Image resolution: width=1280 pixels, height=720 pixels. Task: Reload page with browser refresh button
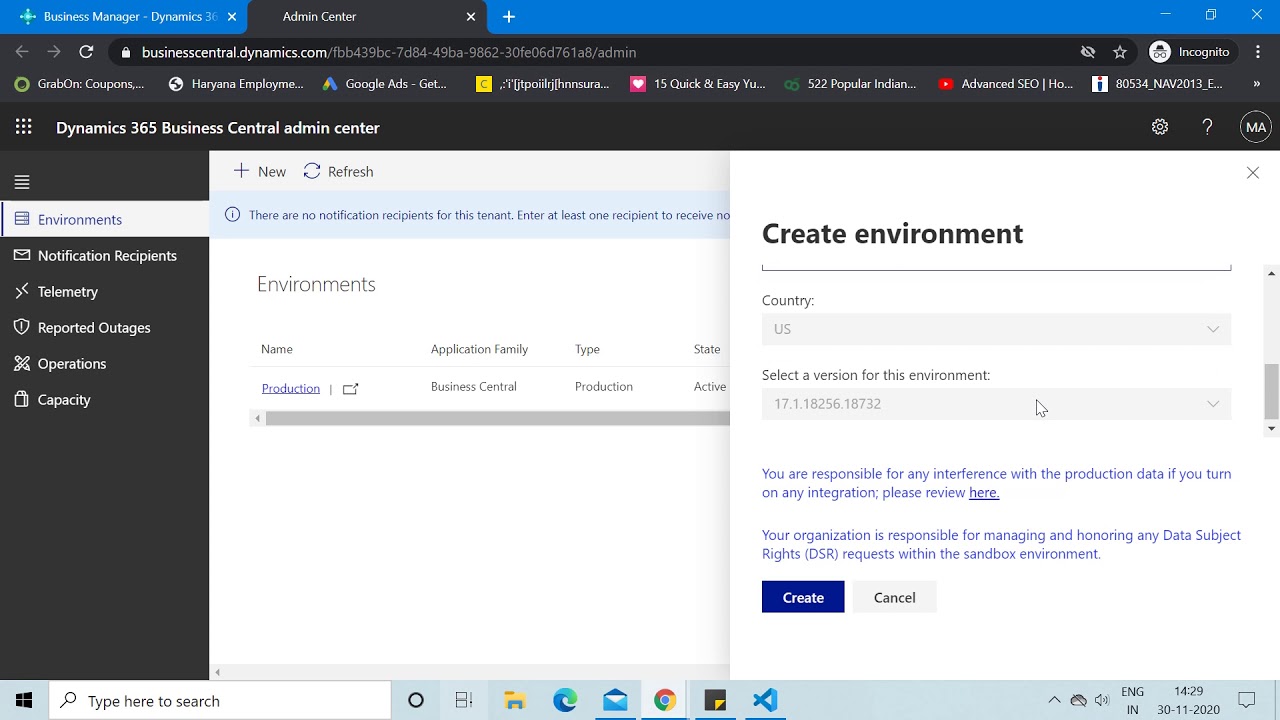click(x=86, y=52)
